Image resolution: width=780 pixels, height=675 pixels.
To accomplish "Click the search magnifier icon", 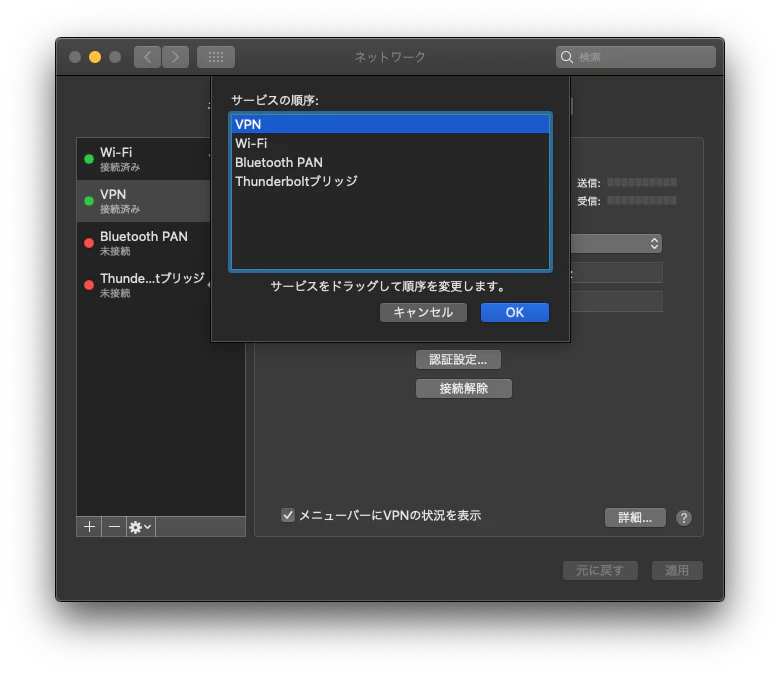I will 567,57.
